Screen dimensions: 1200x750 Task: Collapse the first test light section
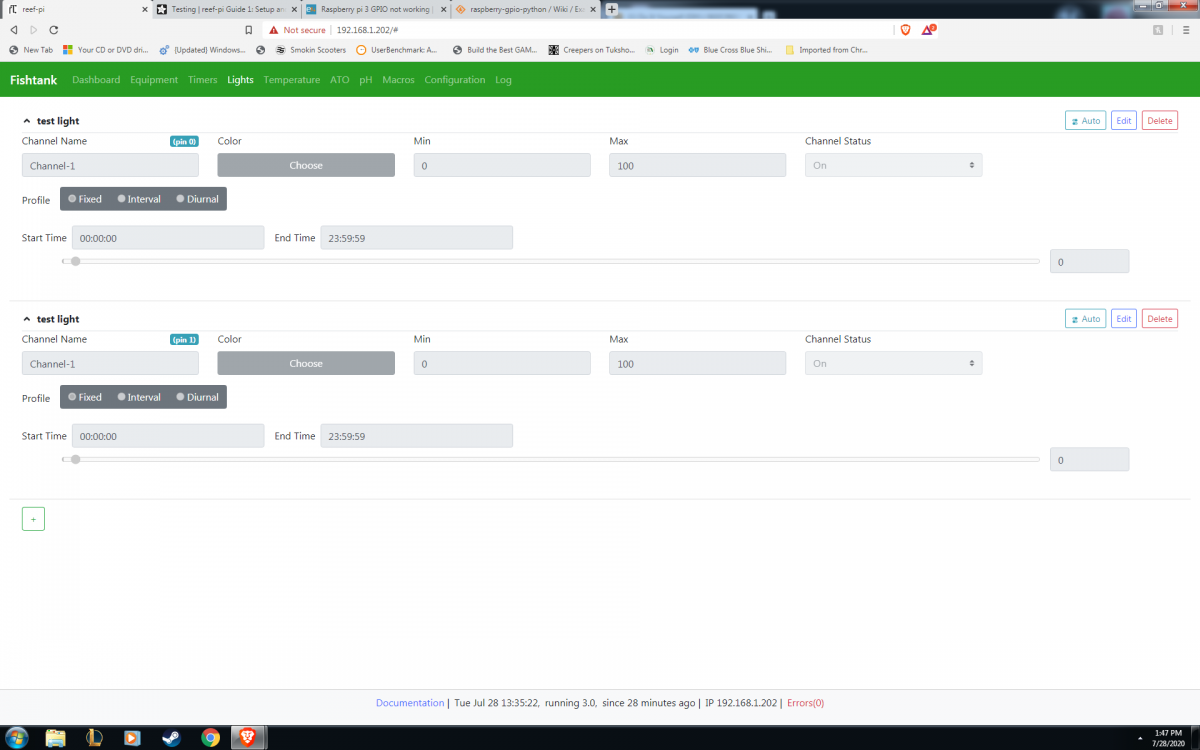(x=27, y=121)
